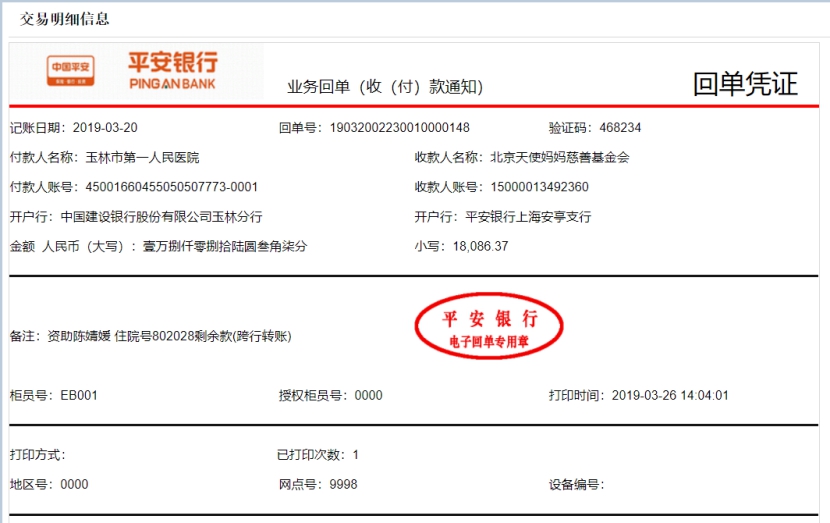
Task: Select receipt number 19032002230010000148
Action: coord(400,128)
